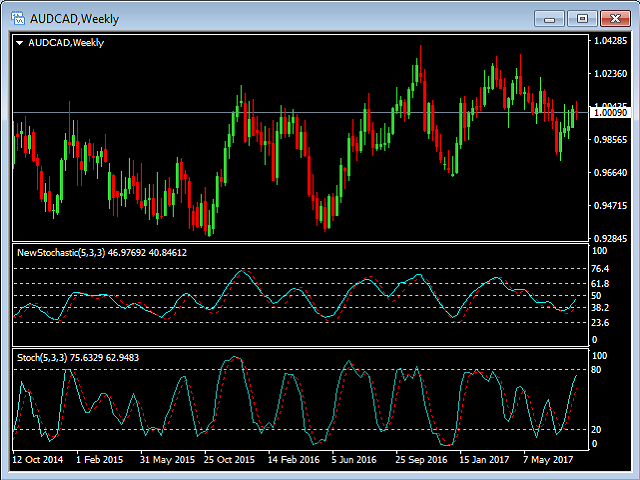Maximize the AUDCAD chart window
The width and height of the screenshot is (640, 480).
click(581, 17)
